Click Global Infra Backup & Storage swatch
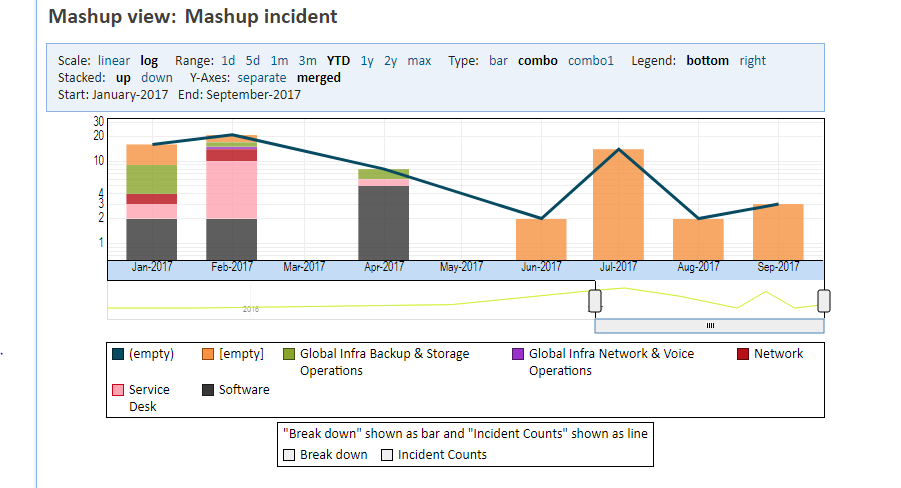This screenshot has height=488, width=901. coord(290,354)
